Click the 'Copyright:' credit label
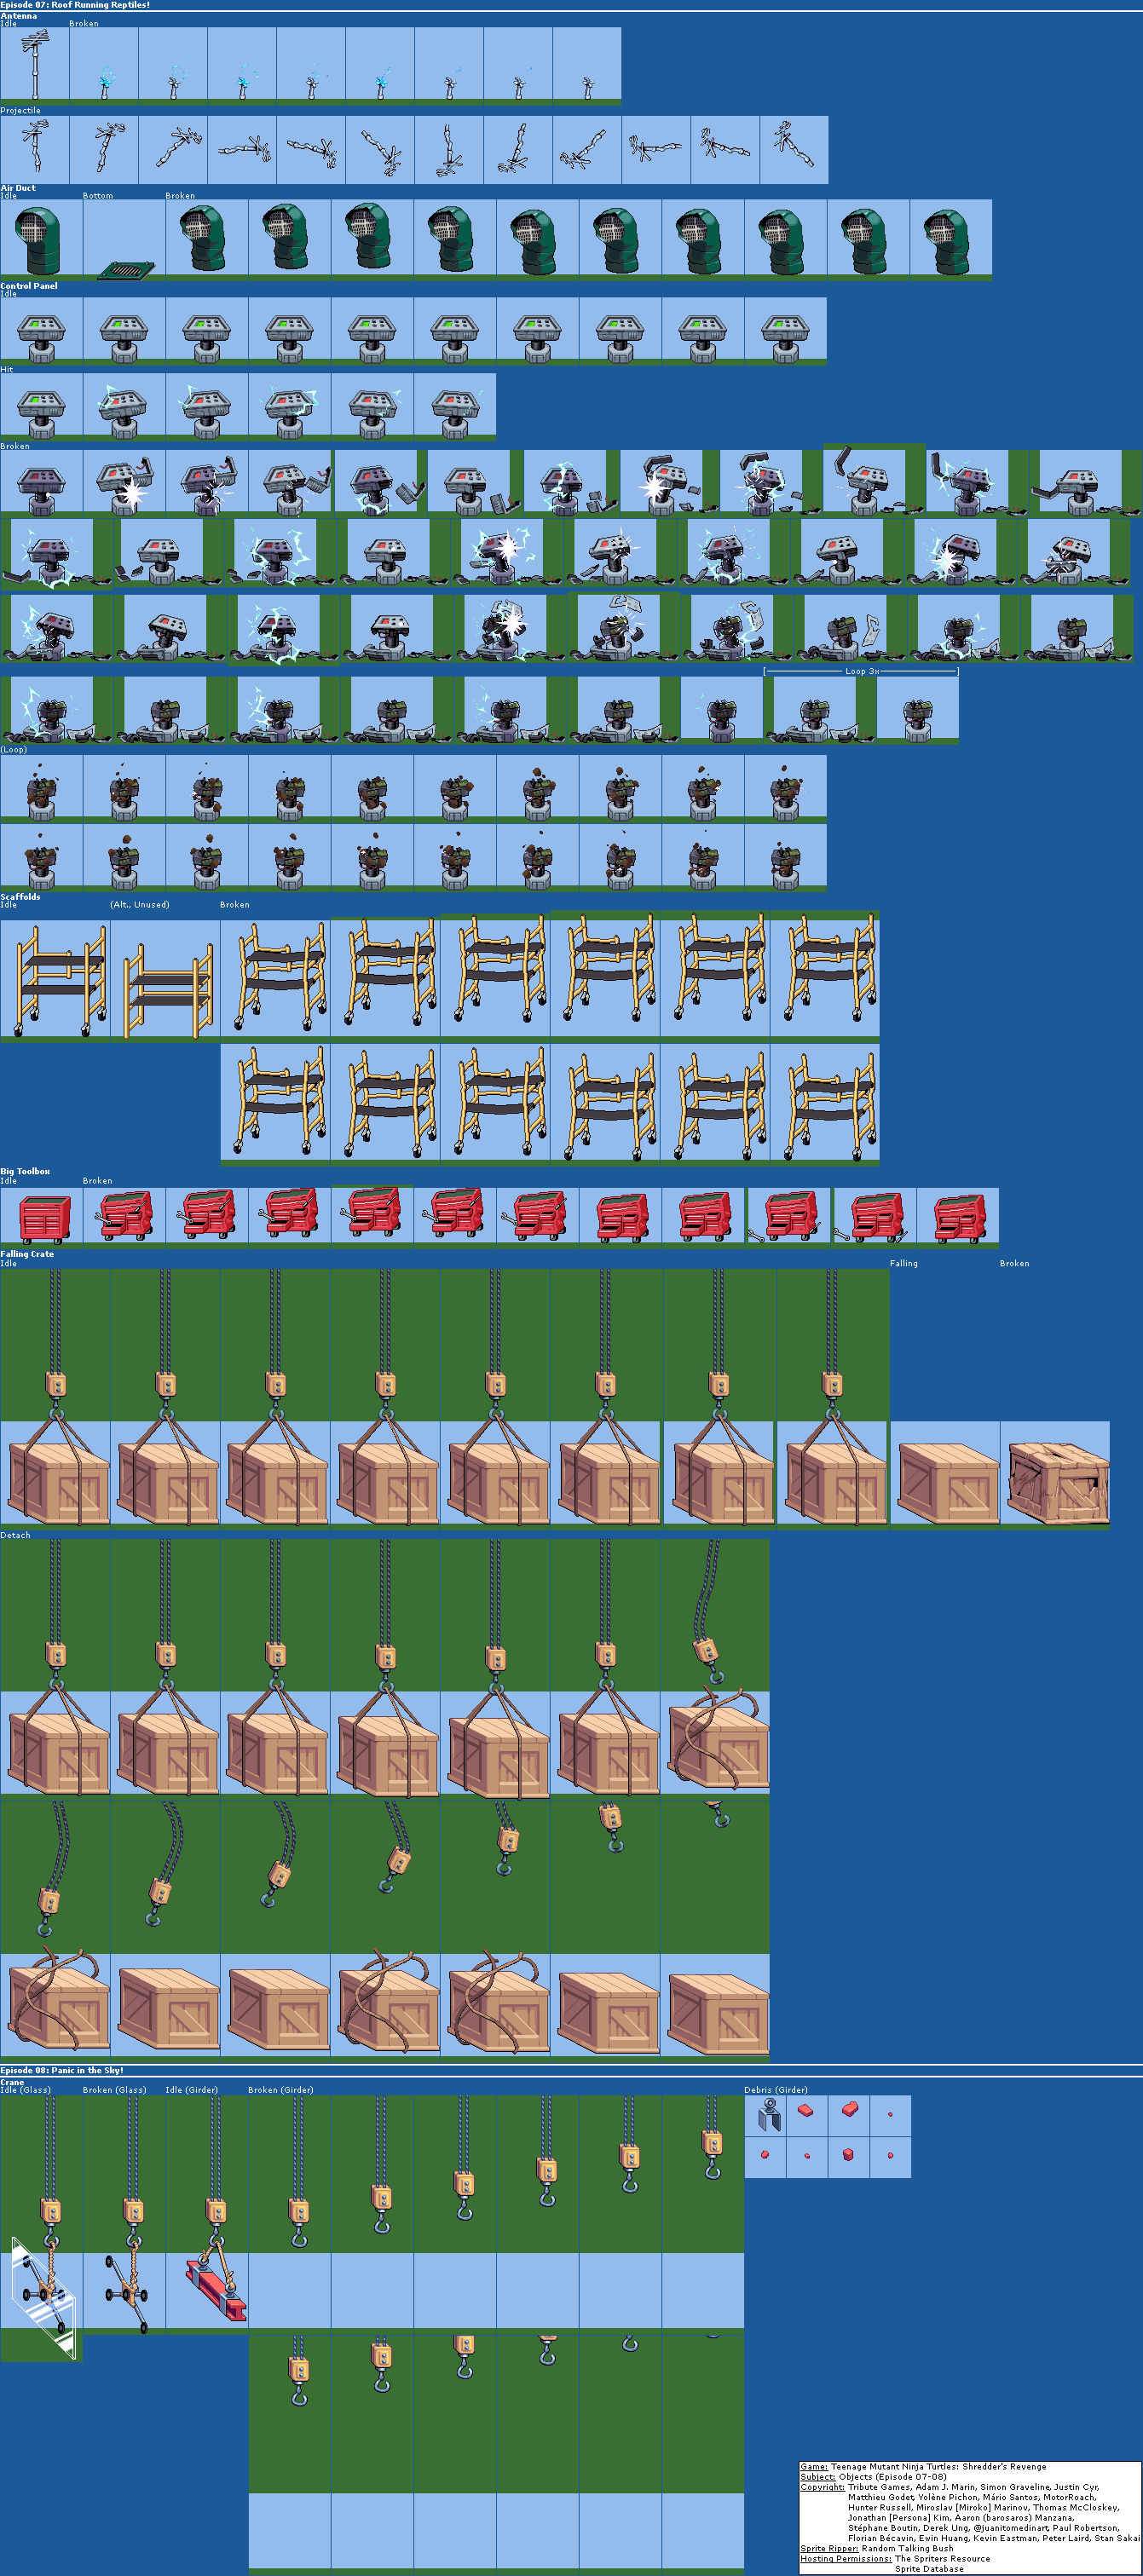1143x2576 pixels. click(x=822, y=2487)
